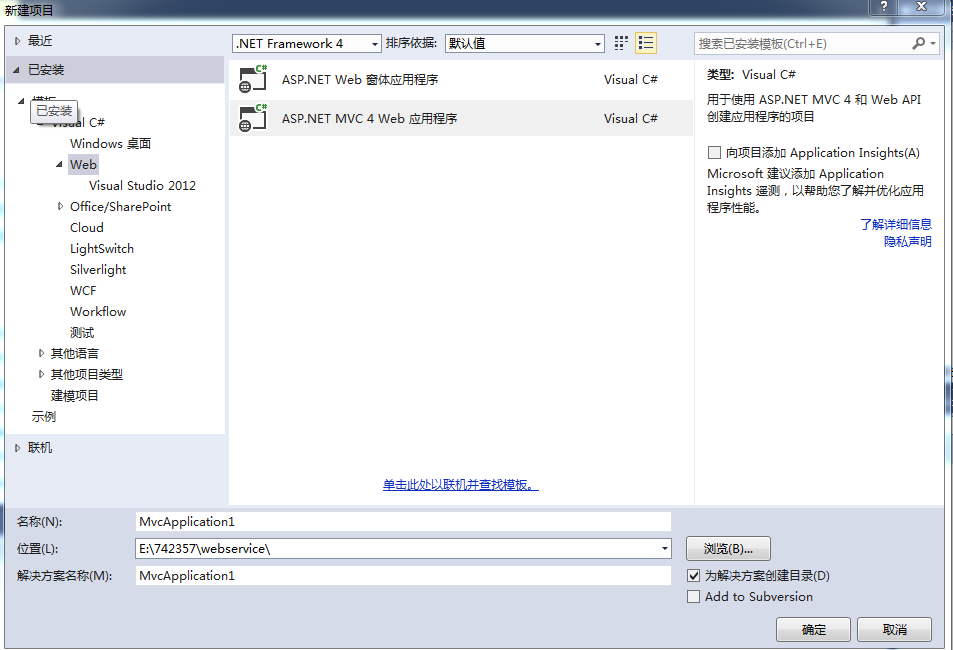
Task: Select 测试 tree item
Action: click(x=81, y=332)
